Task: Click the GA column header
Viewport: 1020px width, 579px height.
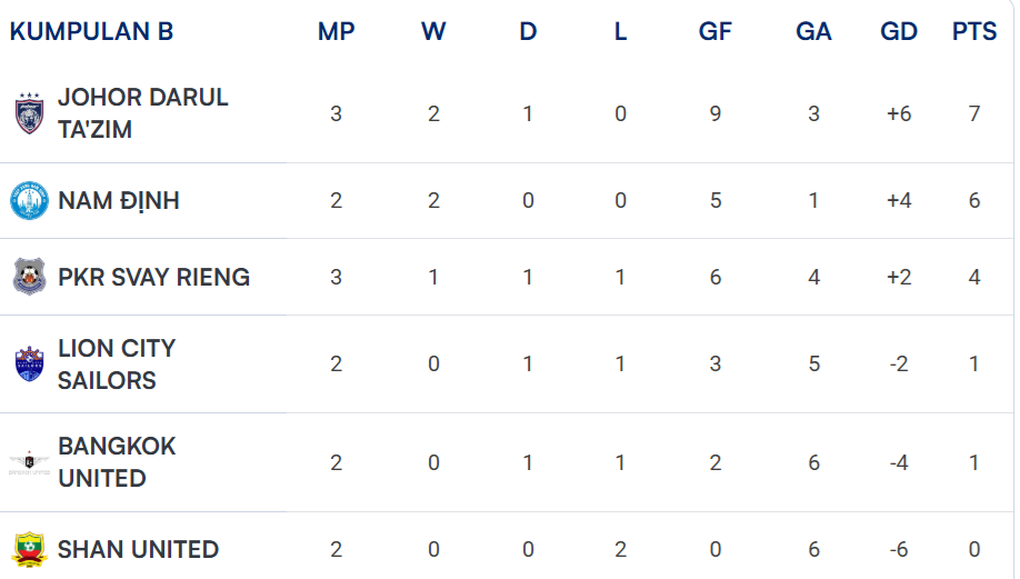Action: (814, 31)
